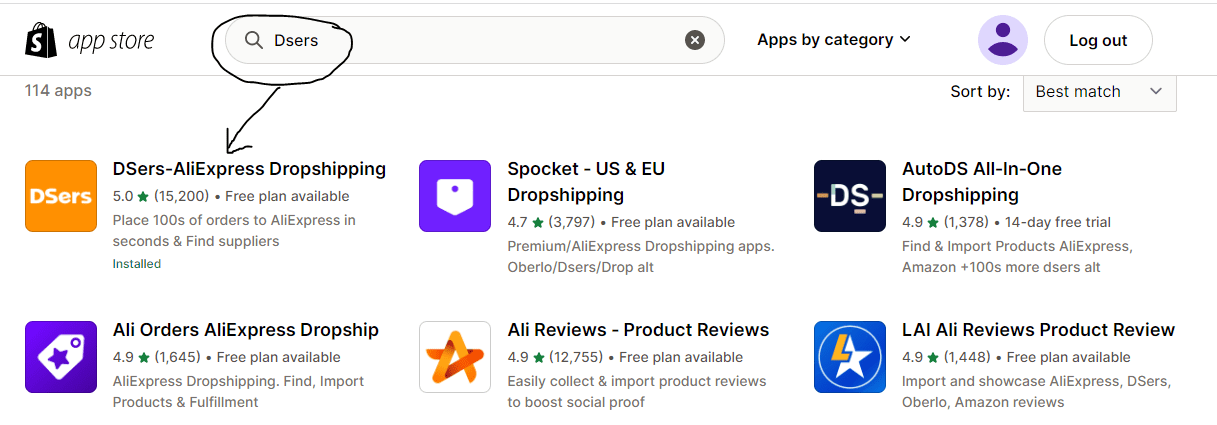Open the Sort by Best match dropdown
Image resolution: width=1217 pixels, height=425 pixels.
click(x=1100, y=91)
